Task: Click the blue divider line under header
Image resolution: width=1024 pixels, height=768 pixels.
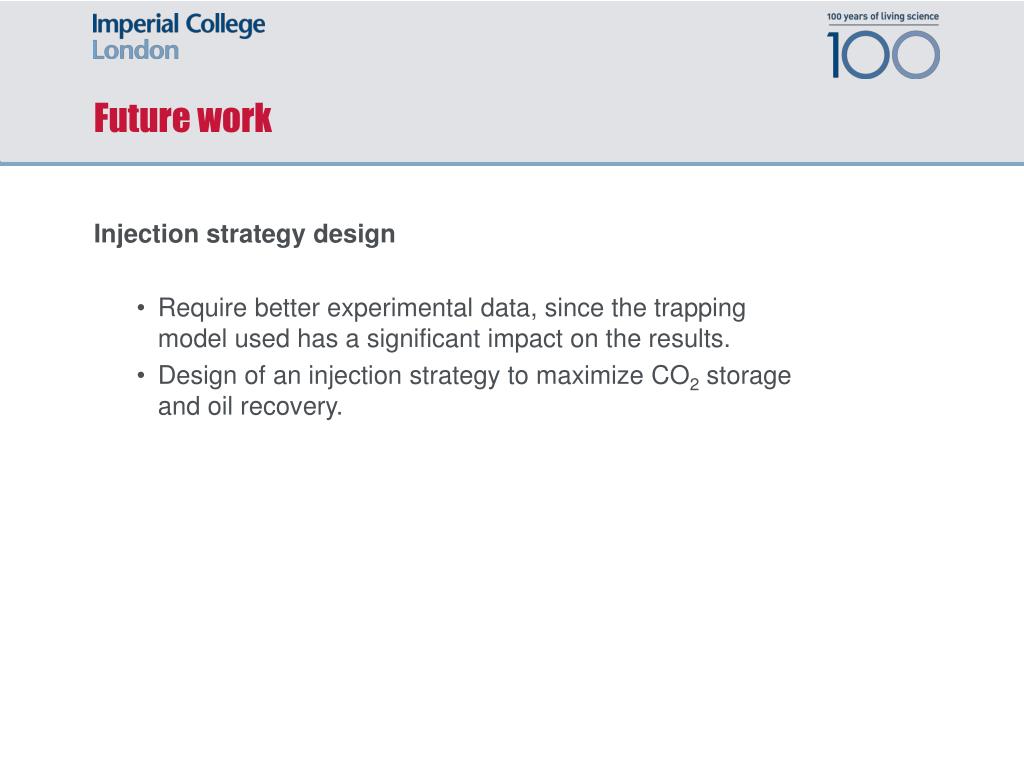Action: pyautogui.click(x=512, y=163)
